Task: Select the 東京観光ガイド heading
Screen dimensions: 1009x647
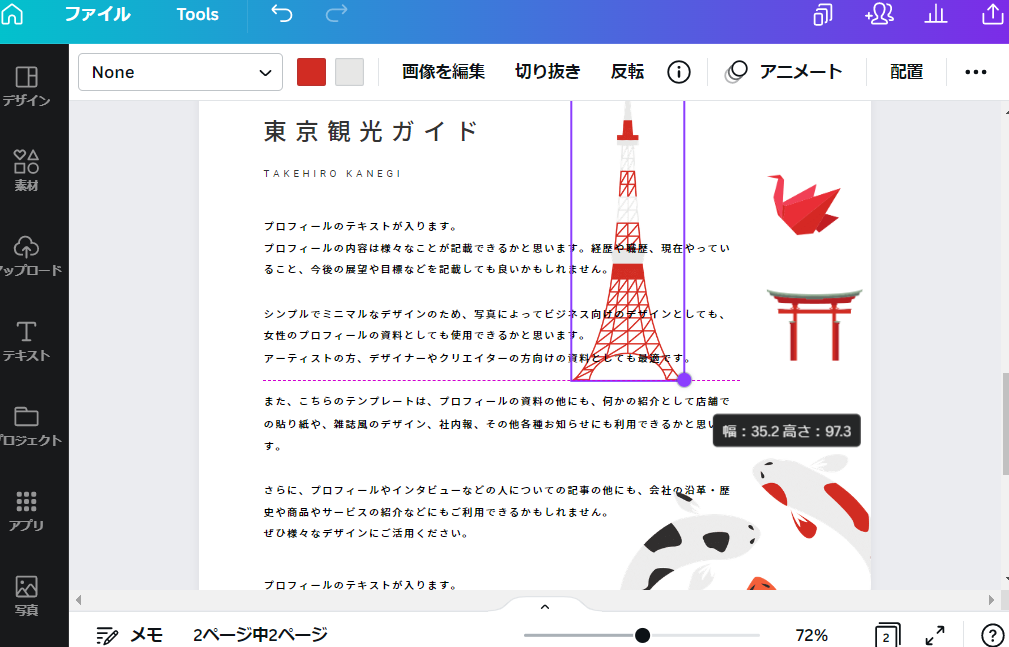Action: click(371, 131)
